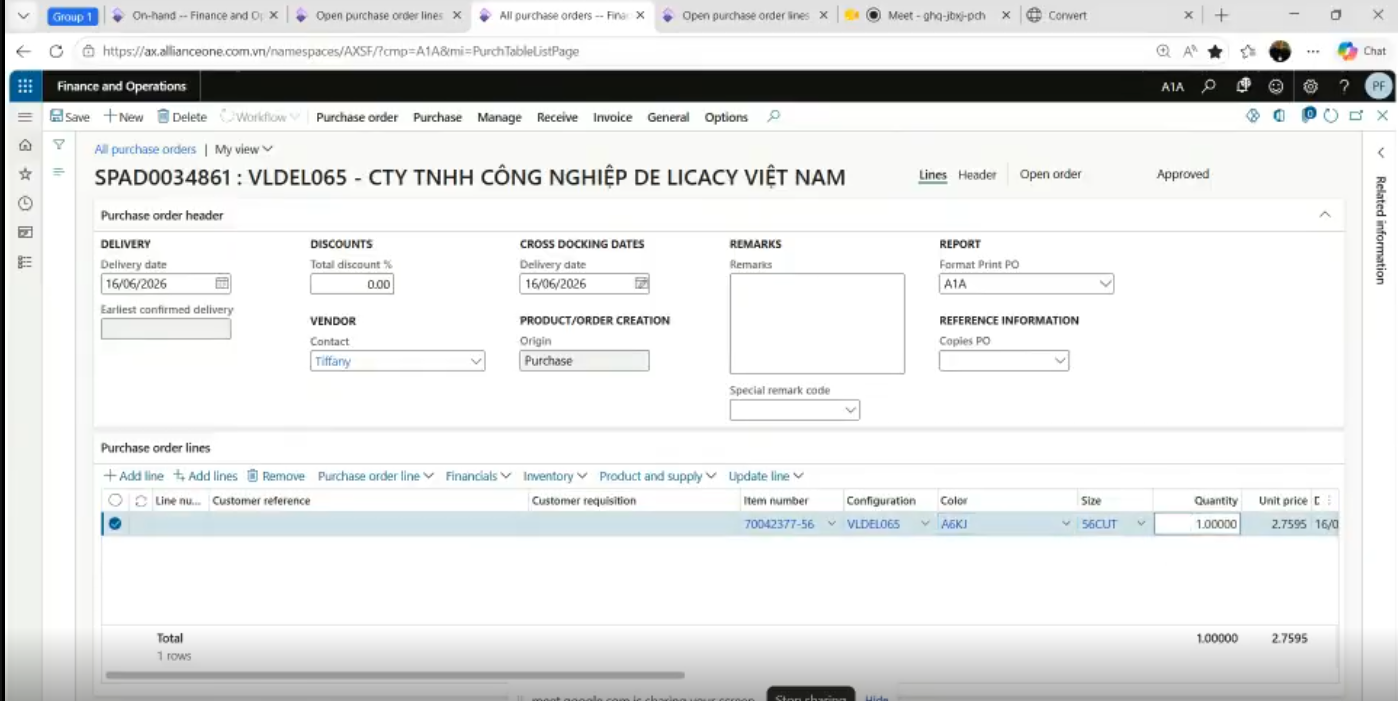The image size is (1398, 701).
Task: Open the PF user account avatar
Action: coord(1378,87)
